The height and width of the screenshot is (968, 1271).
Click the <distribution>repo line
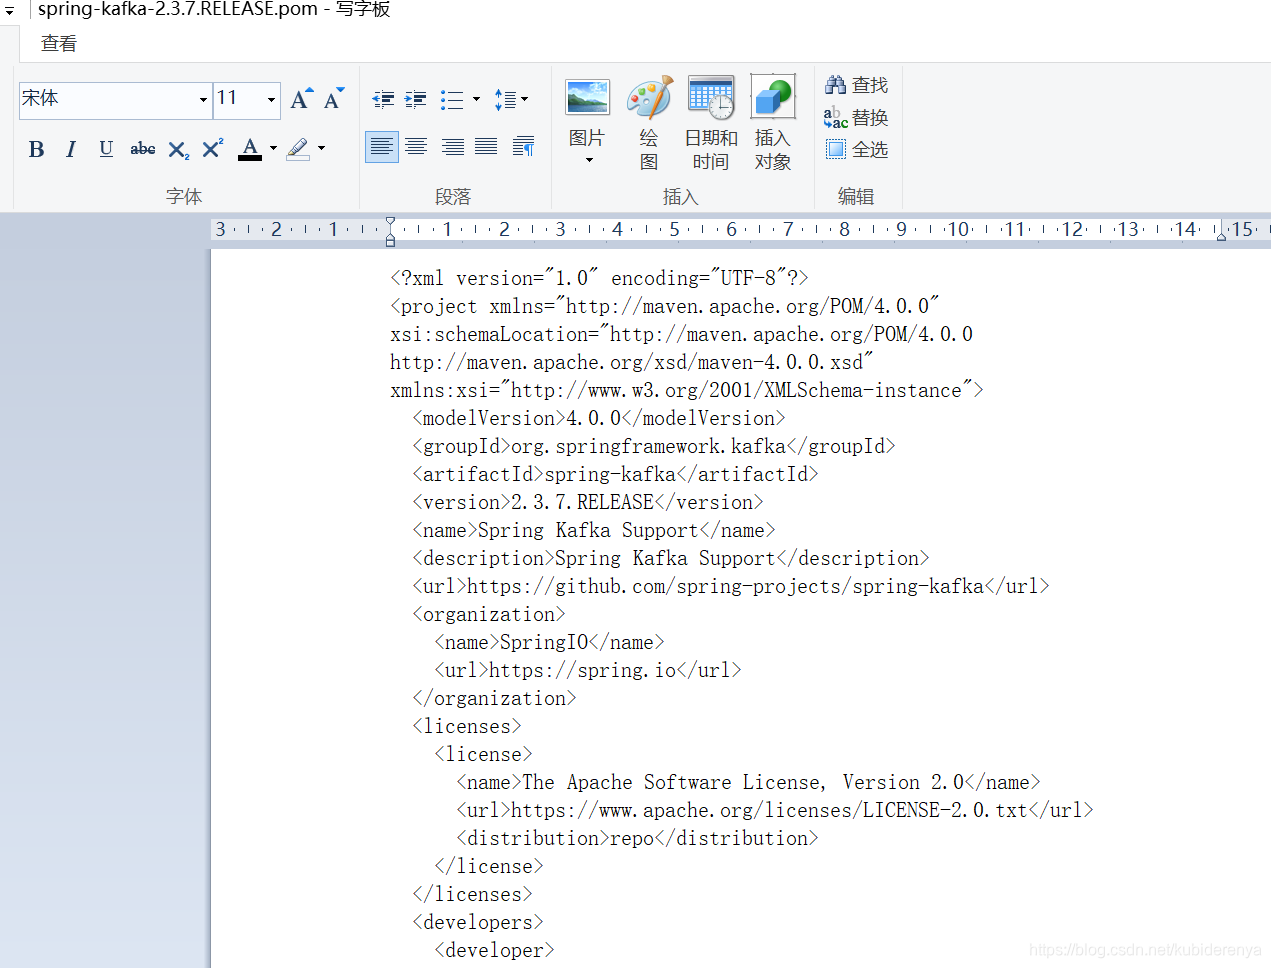(x=637, y=838)
